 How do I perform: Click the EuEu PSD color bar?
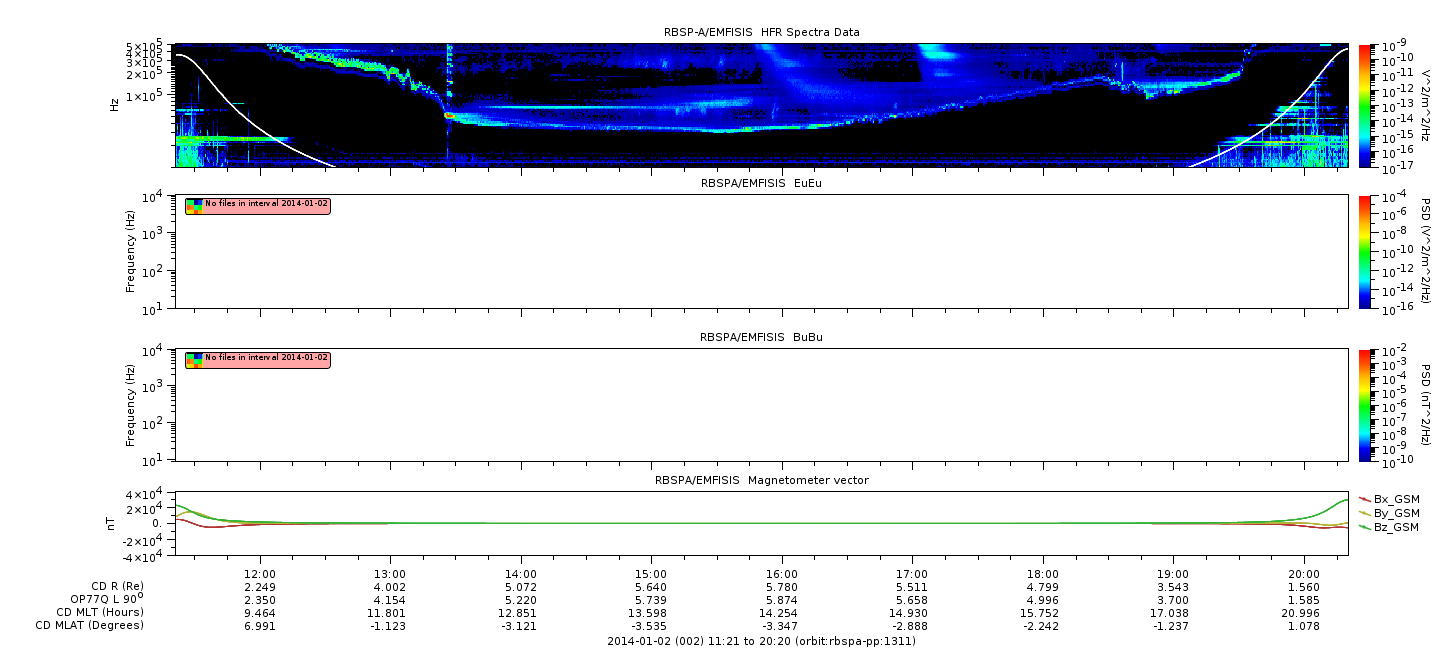(x=1365, y=252)
